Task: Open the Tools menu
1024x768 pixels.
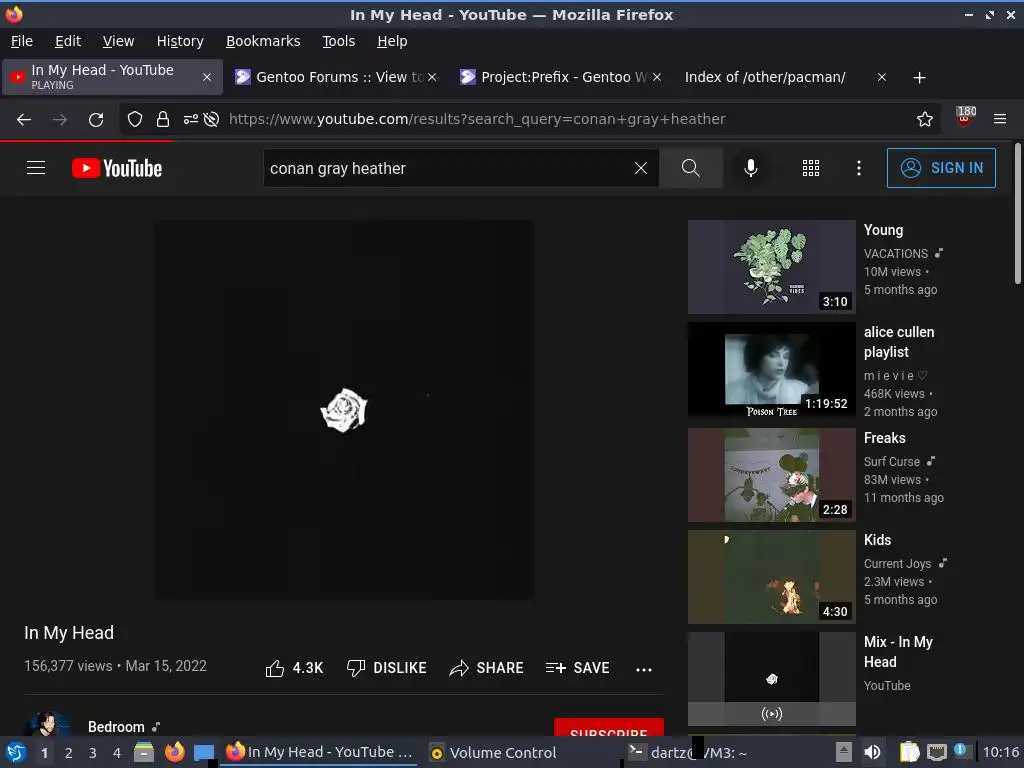Action: point(338,41)
